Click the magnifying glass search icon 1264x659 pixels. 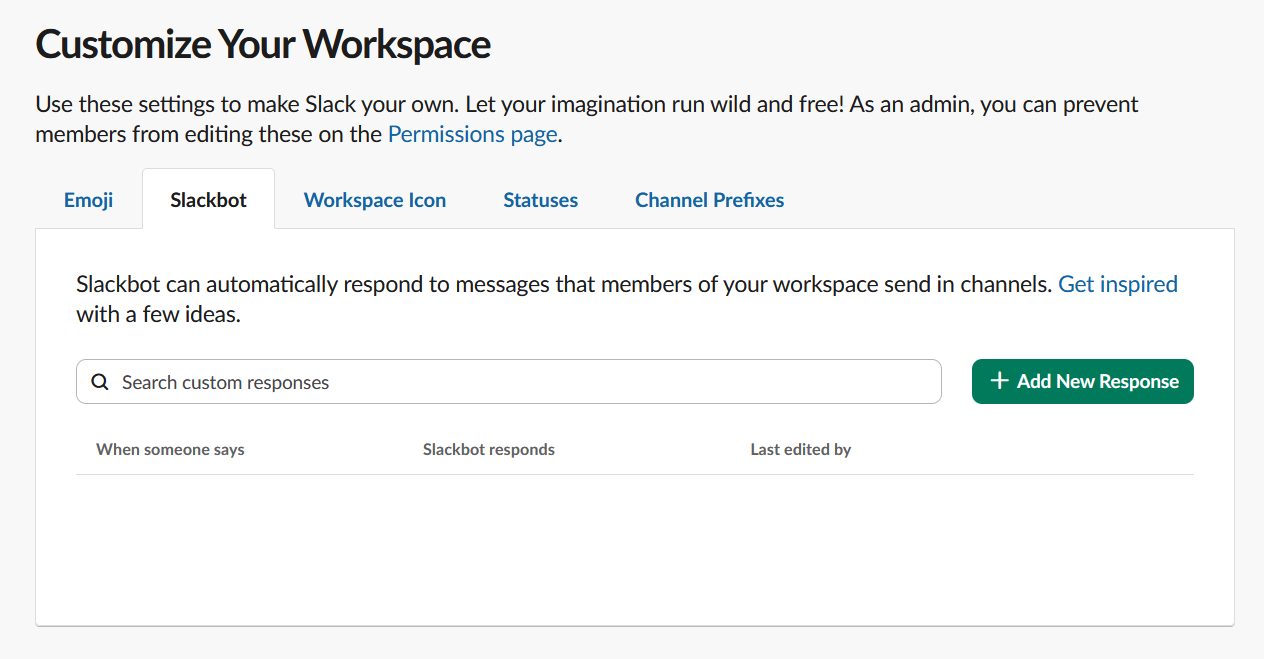(100, 382)
